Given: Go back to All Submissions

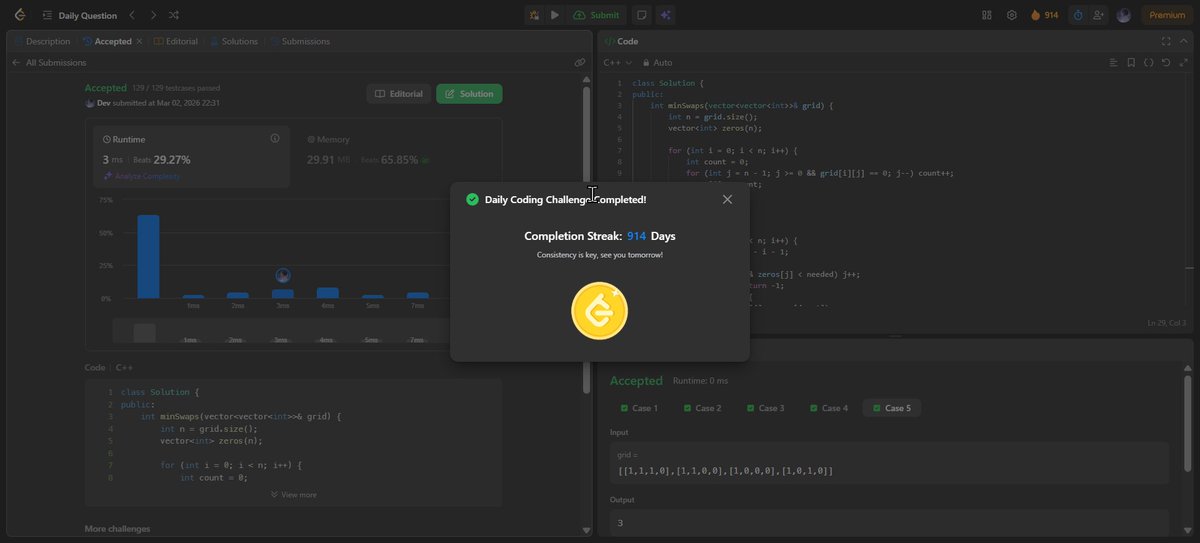Looking at the screenshot, I should 49,62.
